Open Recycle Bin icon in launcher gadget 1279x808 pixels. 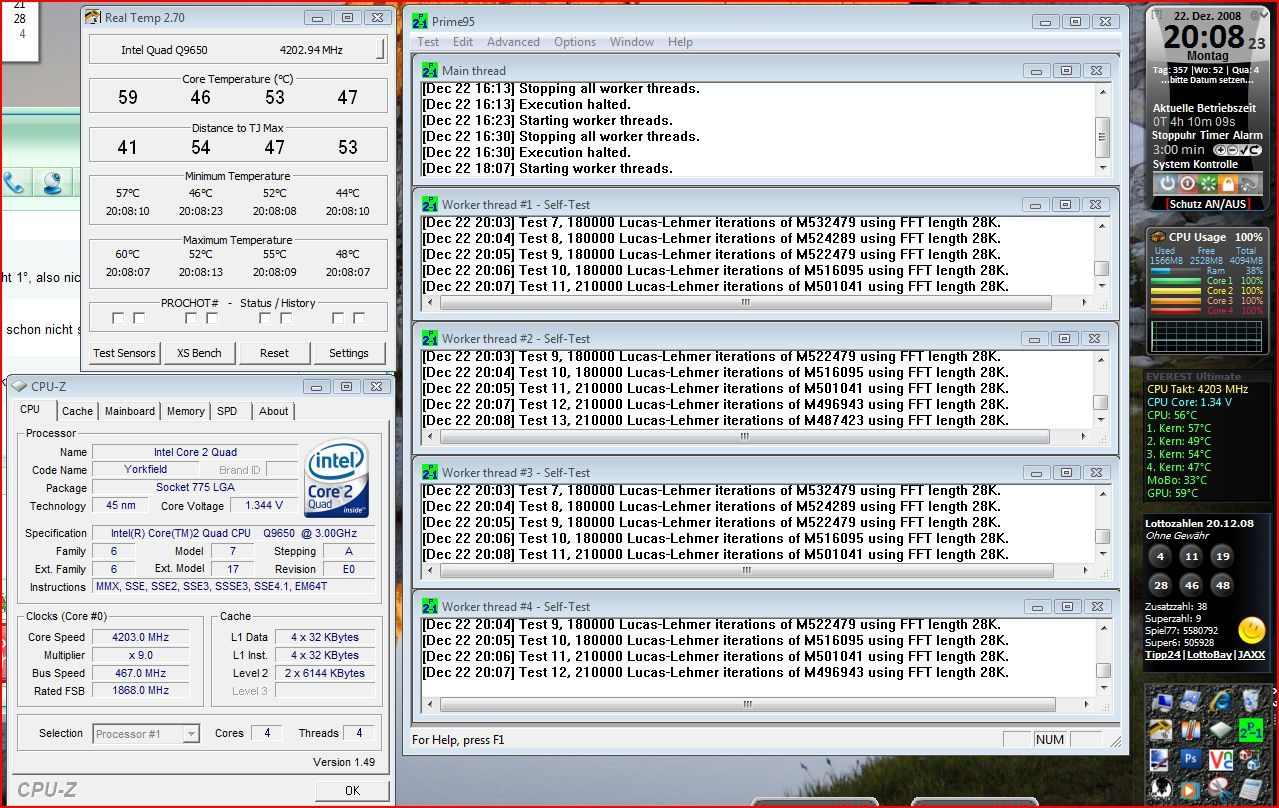(x=1251, y=702)
